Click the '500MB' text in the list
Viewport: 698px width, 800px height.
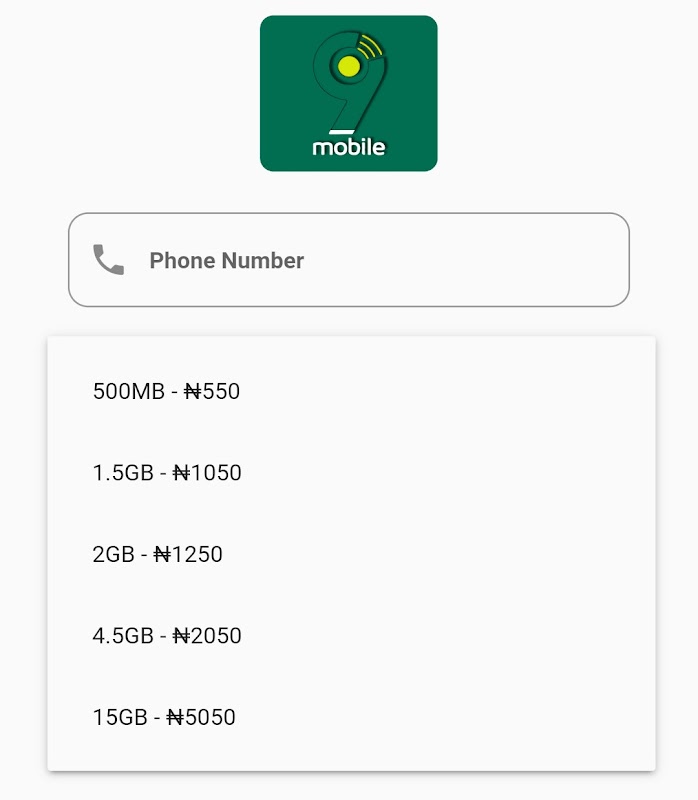129,391
